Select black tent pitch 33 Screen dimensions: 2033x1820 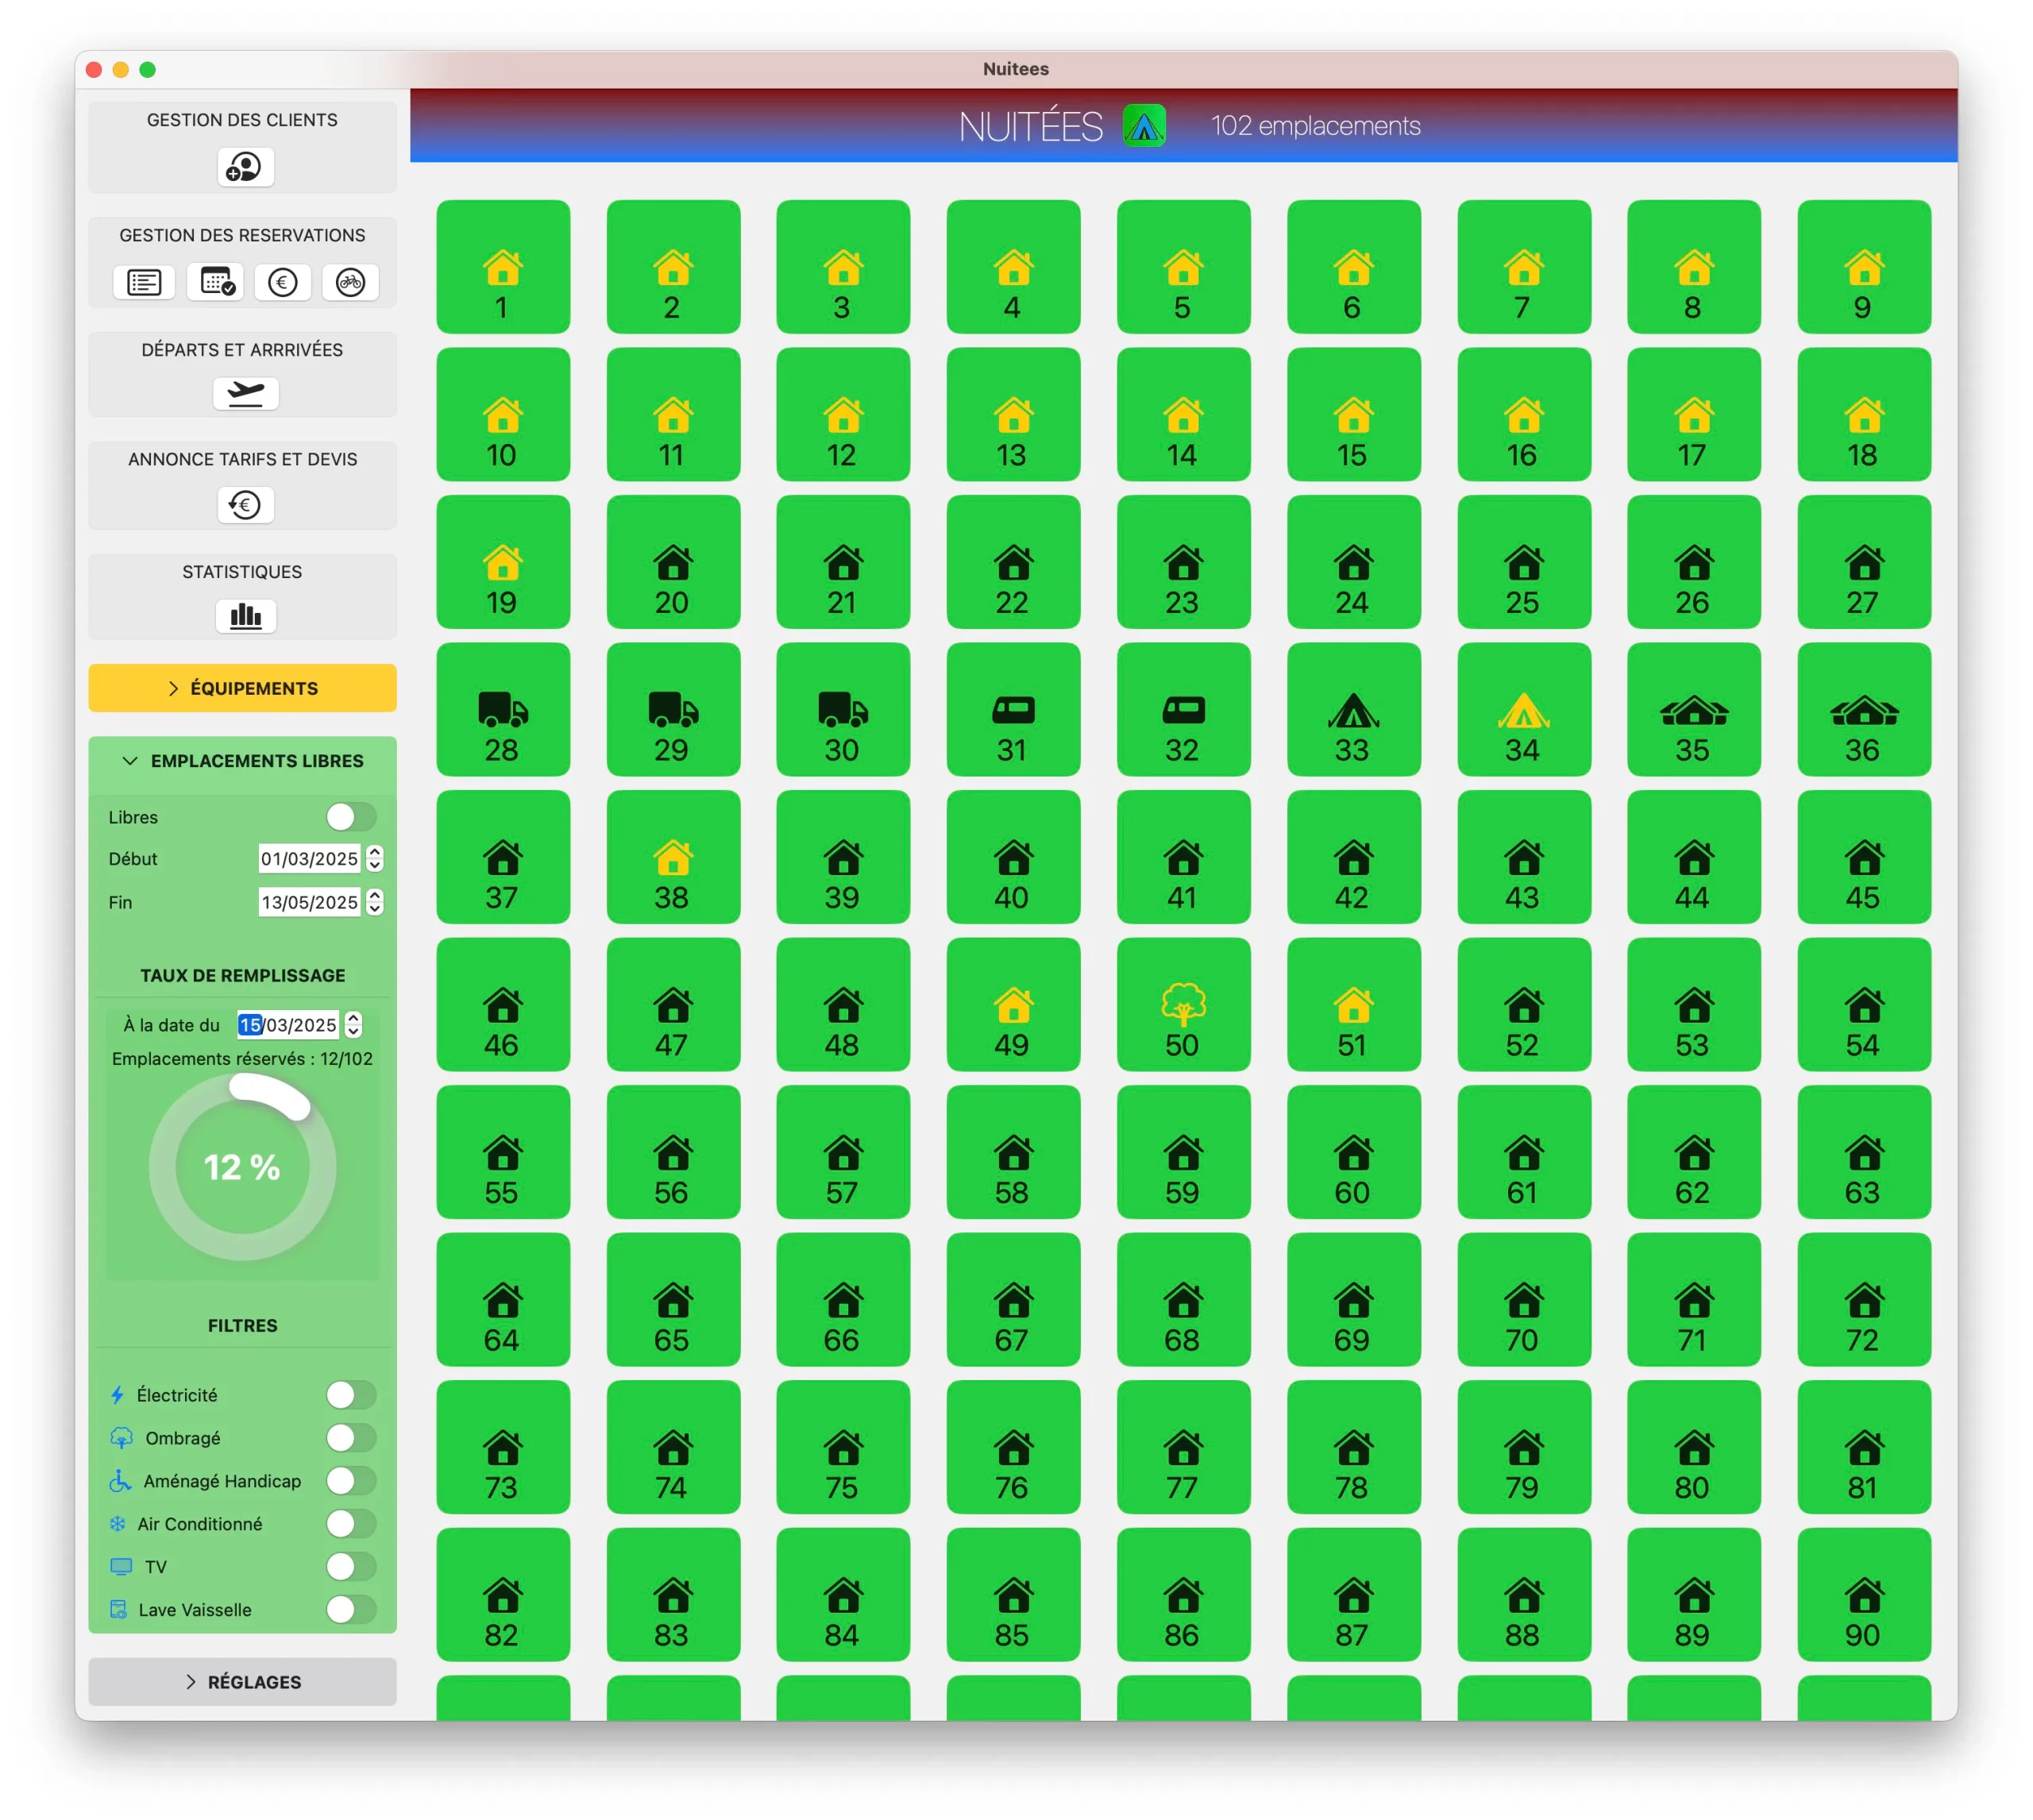click(x=1354, y=709)
